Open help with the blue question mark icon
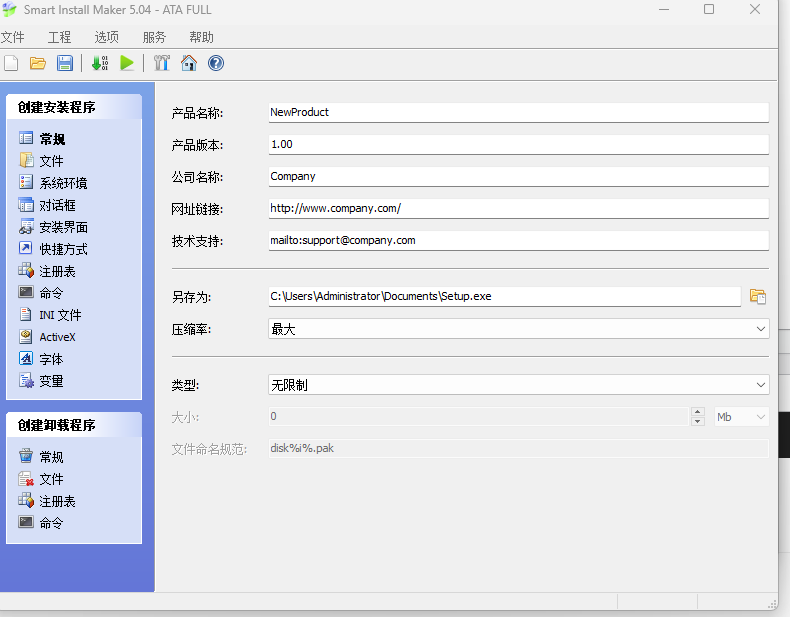This screenshot has width=790, height=617. [x=216, y=63]
